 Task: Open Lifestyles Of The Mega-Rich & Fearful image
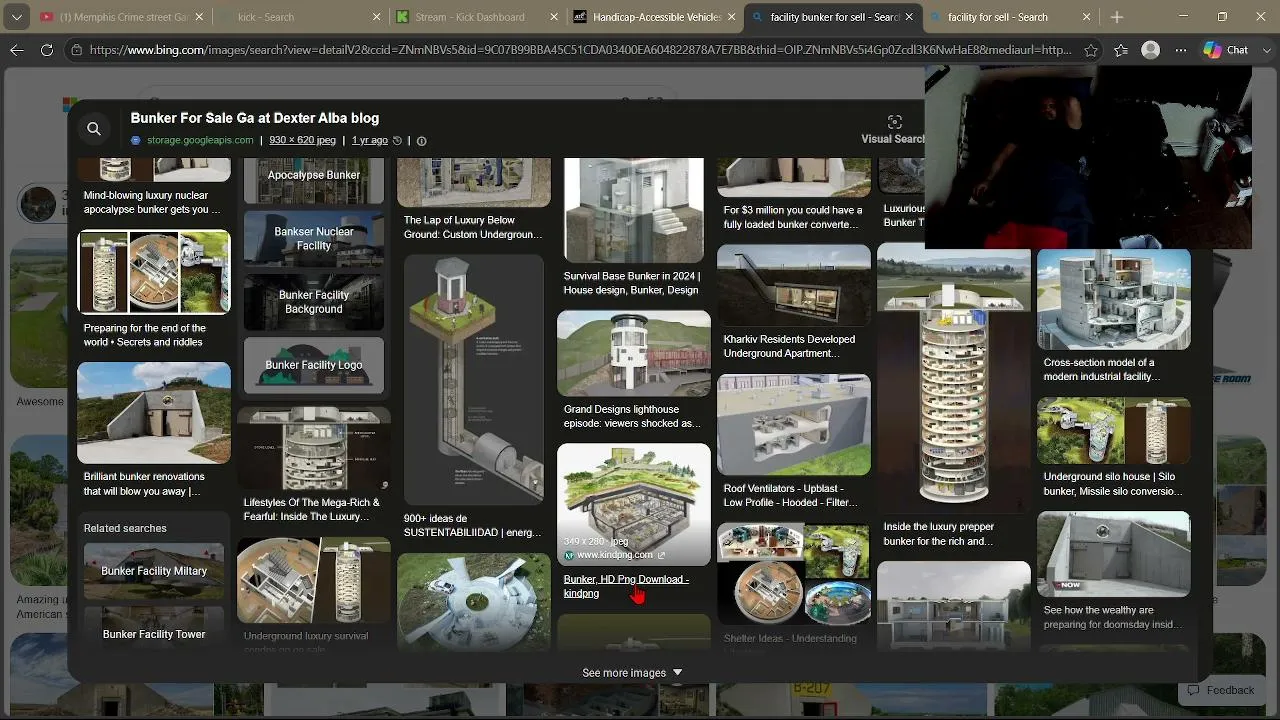[x=314, y=448]
